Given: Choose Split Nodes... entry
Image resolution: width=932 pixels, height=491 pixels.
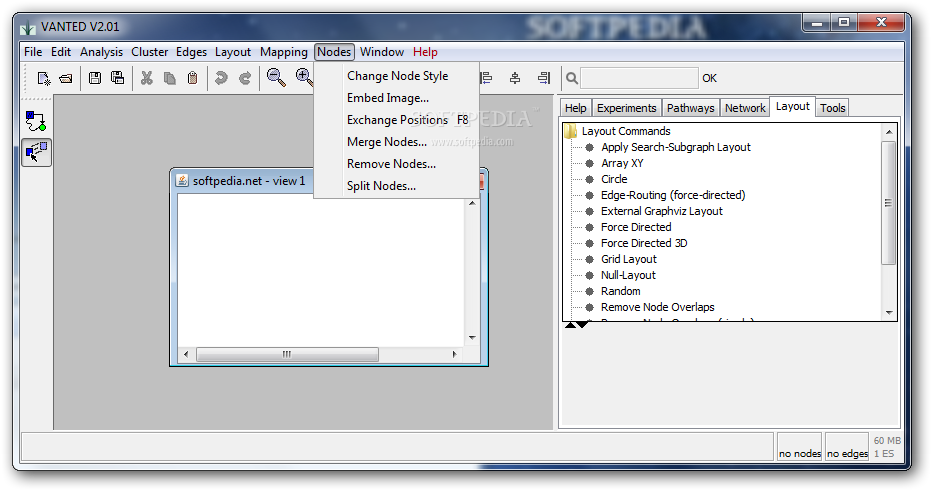Looking at the screenshot, I should [x=396, y=186].
